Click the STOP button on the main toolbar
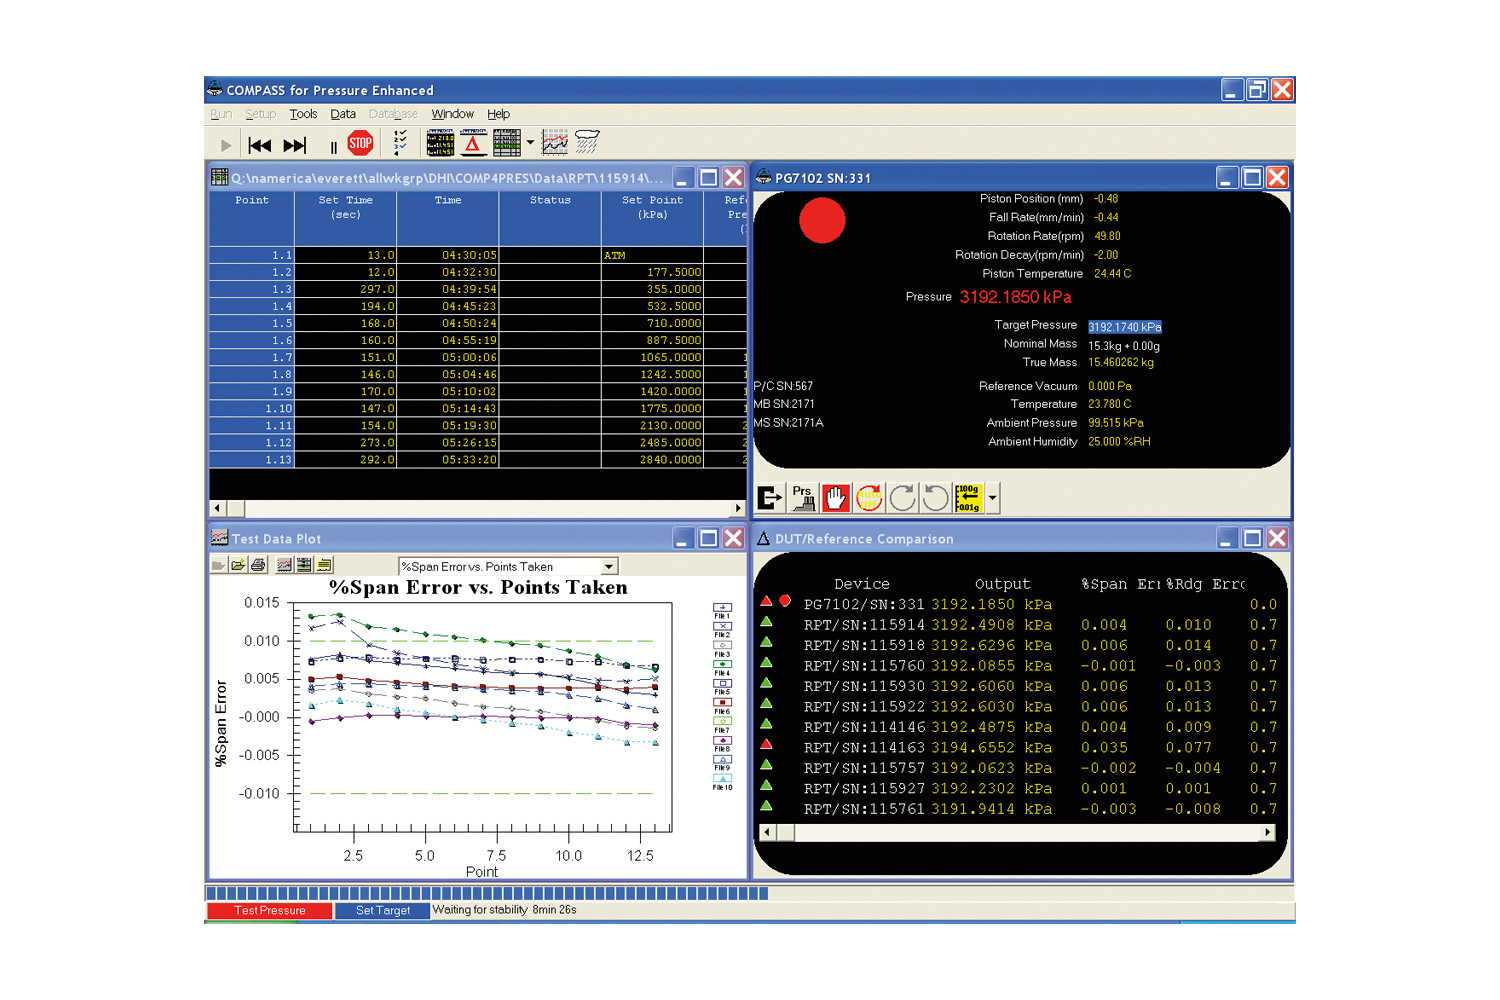This screenshot has width=1500, height=1000. pyautogui.click(x=360, y=143)
